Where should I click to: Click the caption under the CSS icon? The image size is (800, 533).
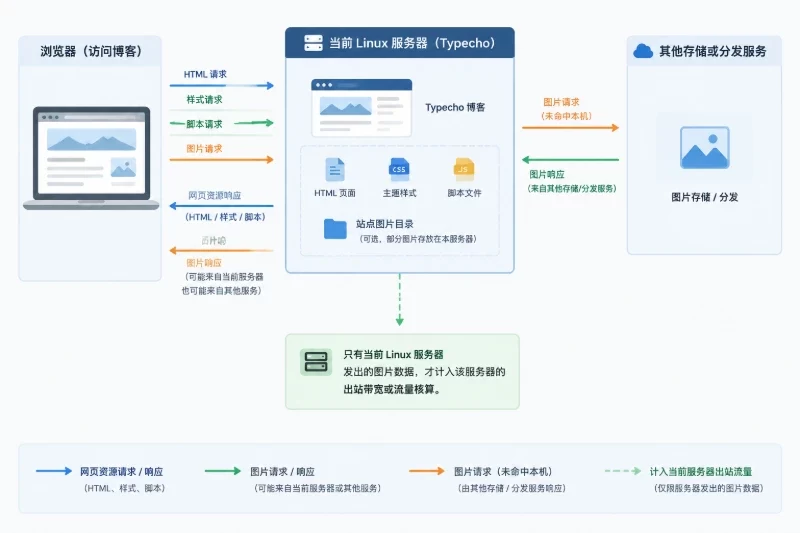399,193
